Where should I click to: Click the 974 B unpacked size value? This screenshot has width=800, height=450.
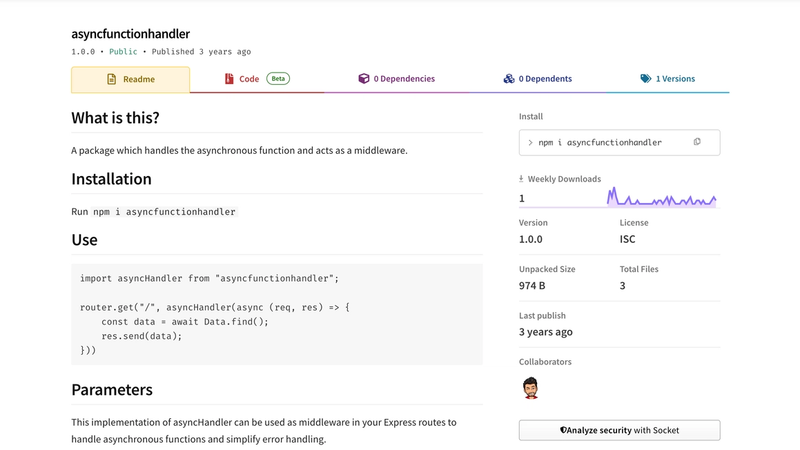click(x=532, y=286)
